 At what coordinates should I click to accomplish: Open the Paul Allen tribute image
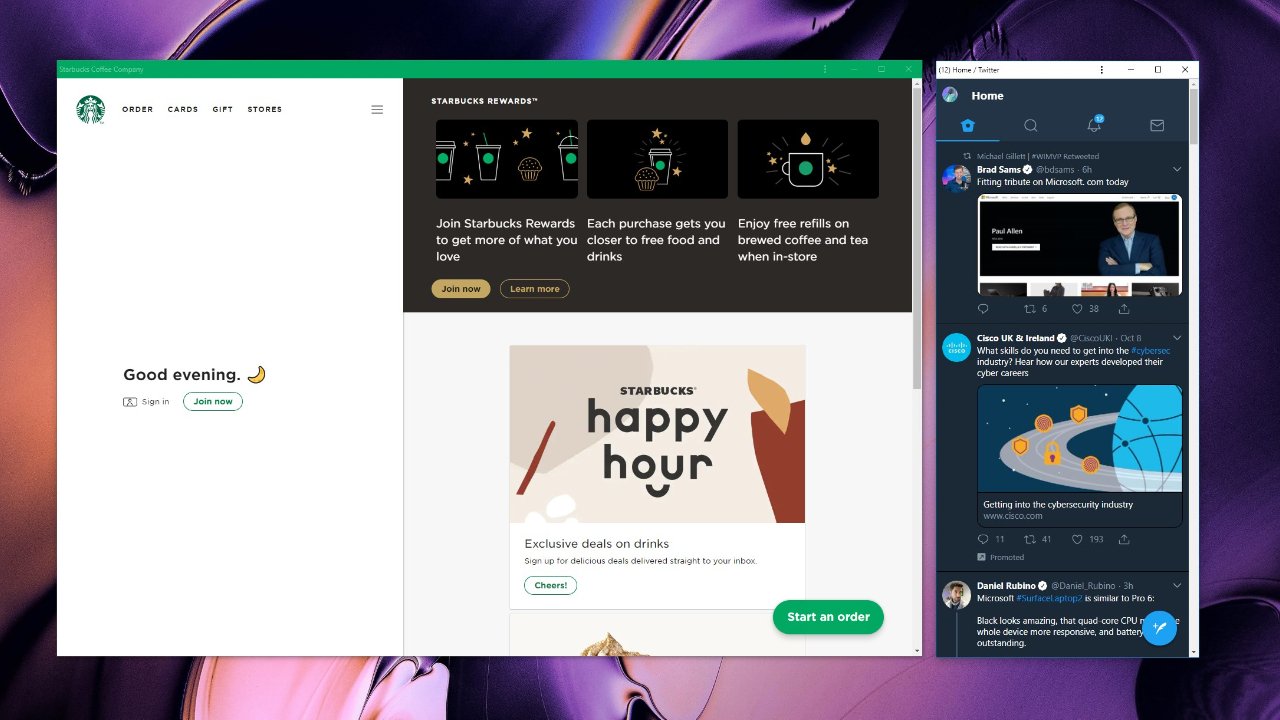coord(1080,245)
